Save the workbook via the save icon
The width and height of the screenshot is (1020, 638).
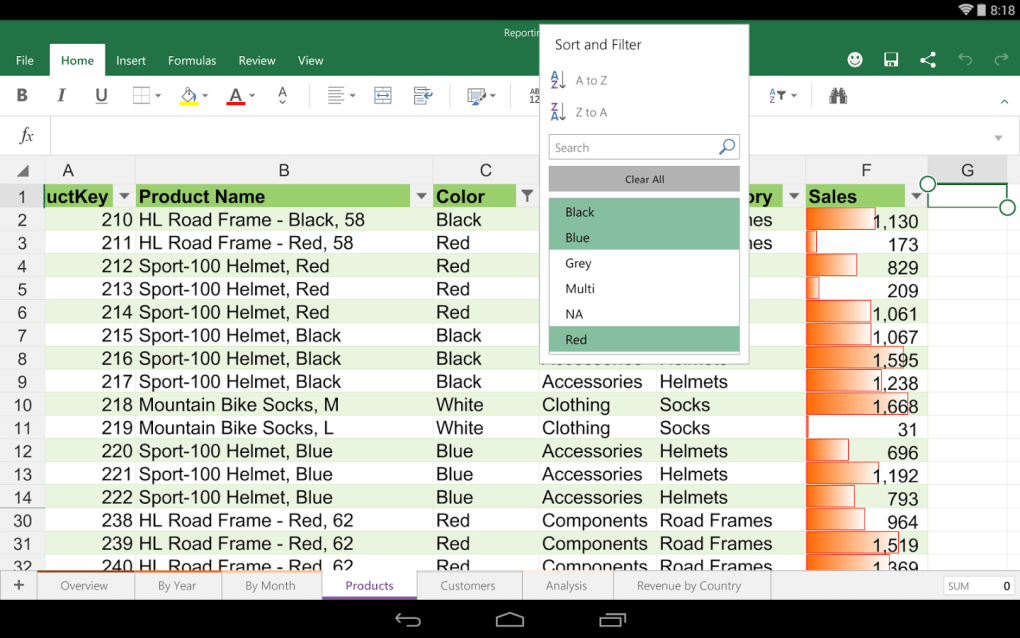[x=890, y=60]
